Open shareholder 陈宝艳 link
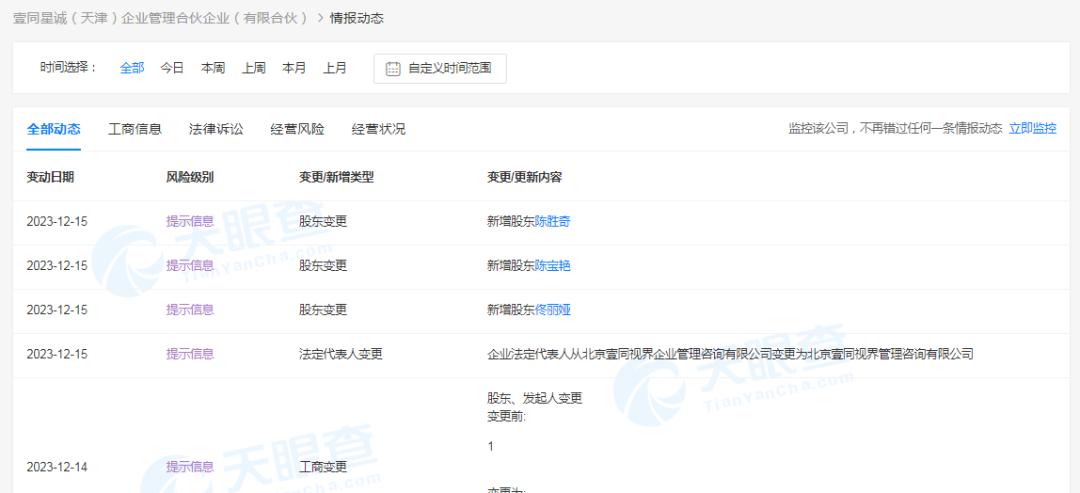 coord(552,266)
